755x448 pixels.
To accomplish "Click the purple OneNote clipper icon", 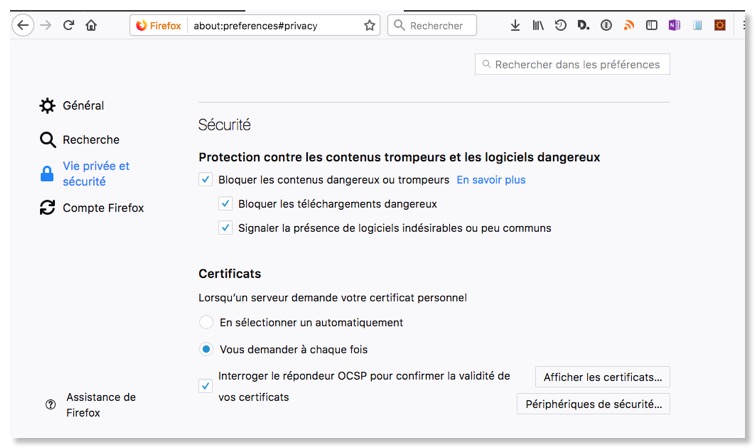I will 674,25.
